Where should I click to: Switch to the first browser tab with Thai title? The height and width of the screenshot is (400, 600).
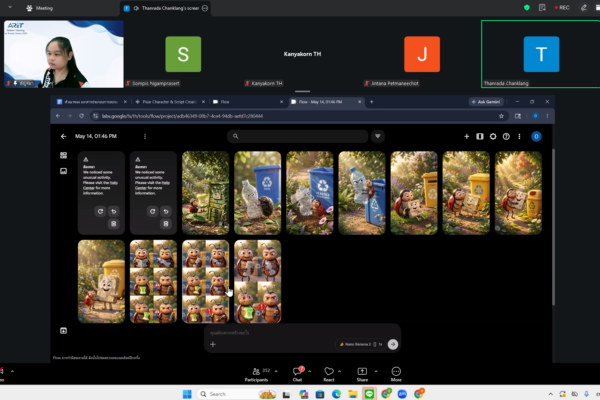pos(91,102)
